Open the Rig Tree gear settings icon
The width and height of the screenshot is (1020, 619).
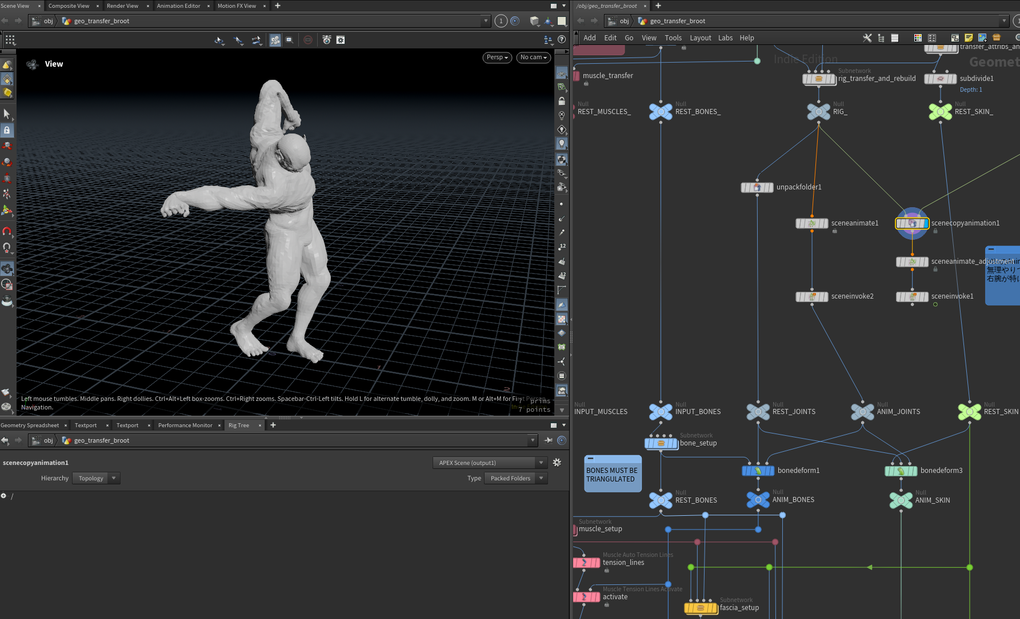[557, 463]
